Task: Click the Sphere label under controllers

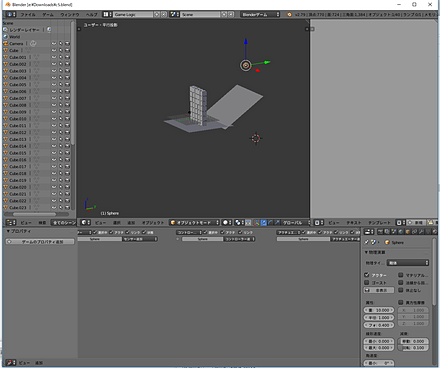Action: [x=203, y=239]
